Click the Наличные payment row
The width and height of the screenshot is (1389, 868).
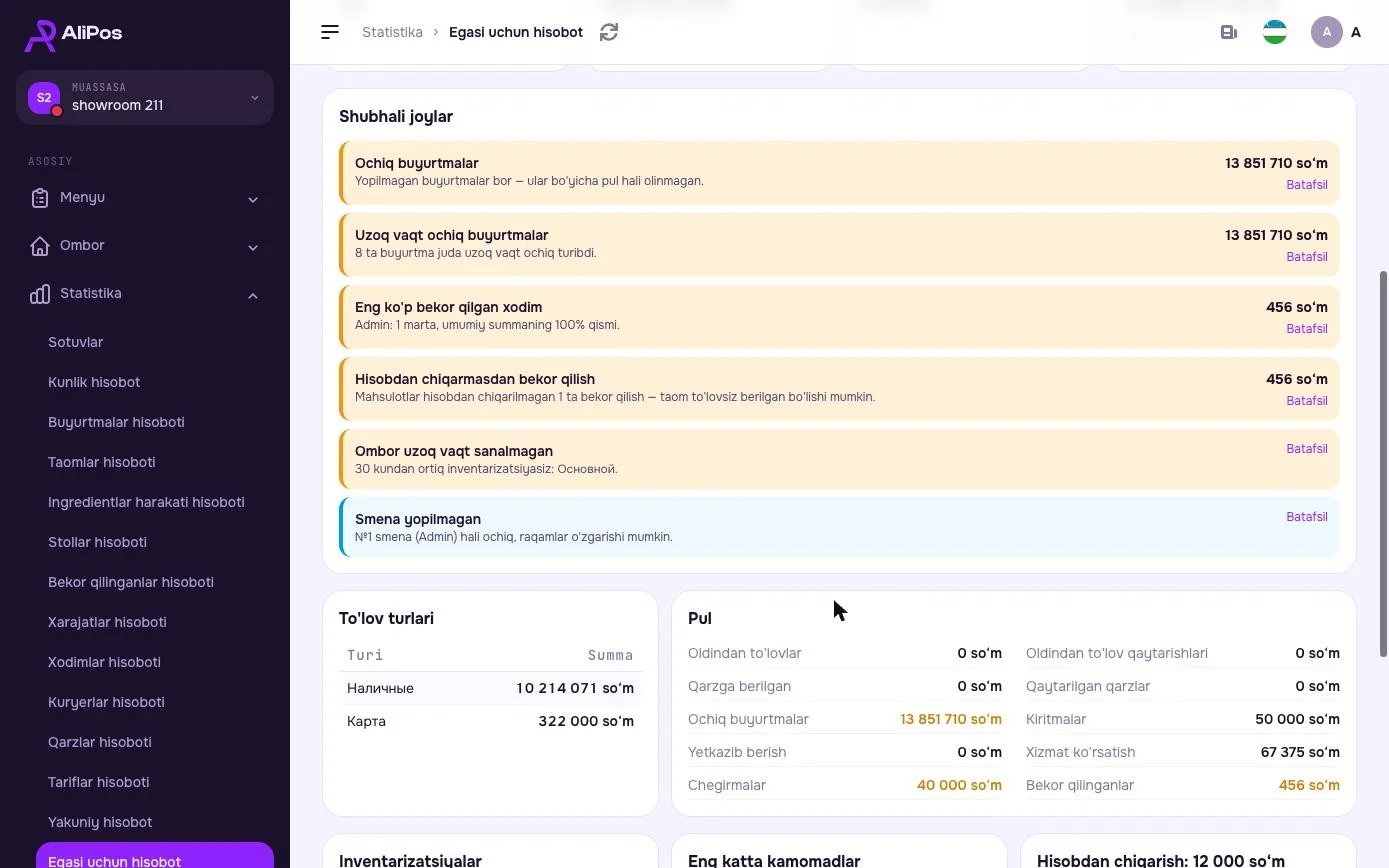(x=490, y=688)
